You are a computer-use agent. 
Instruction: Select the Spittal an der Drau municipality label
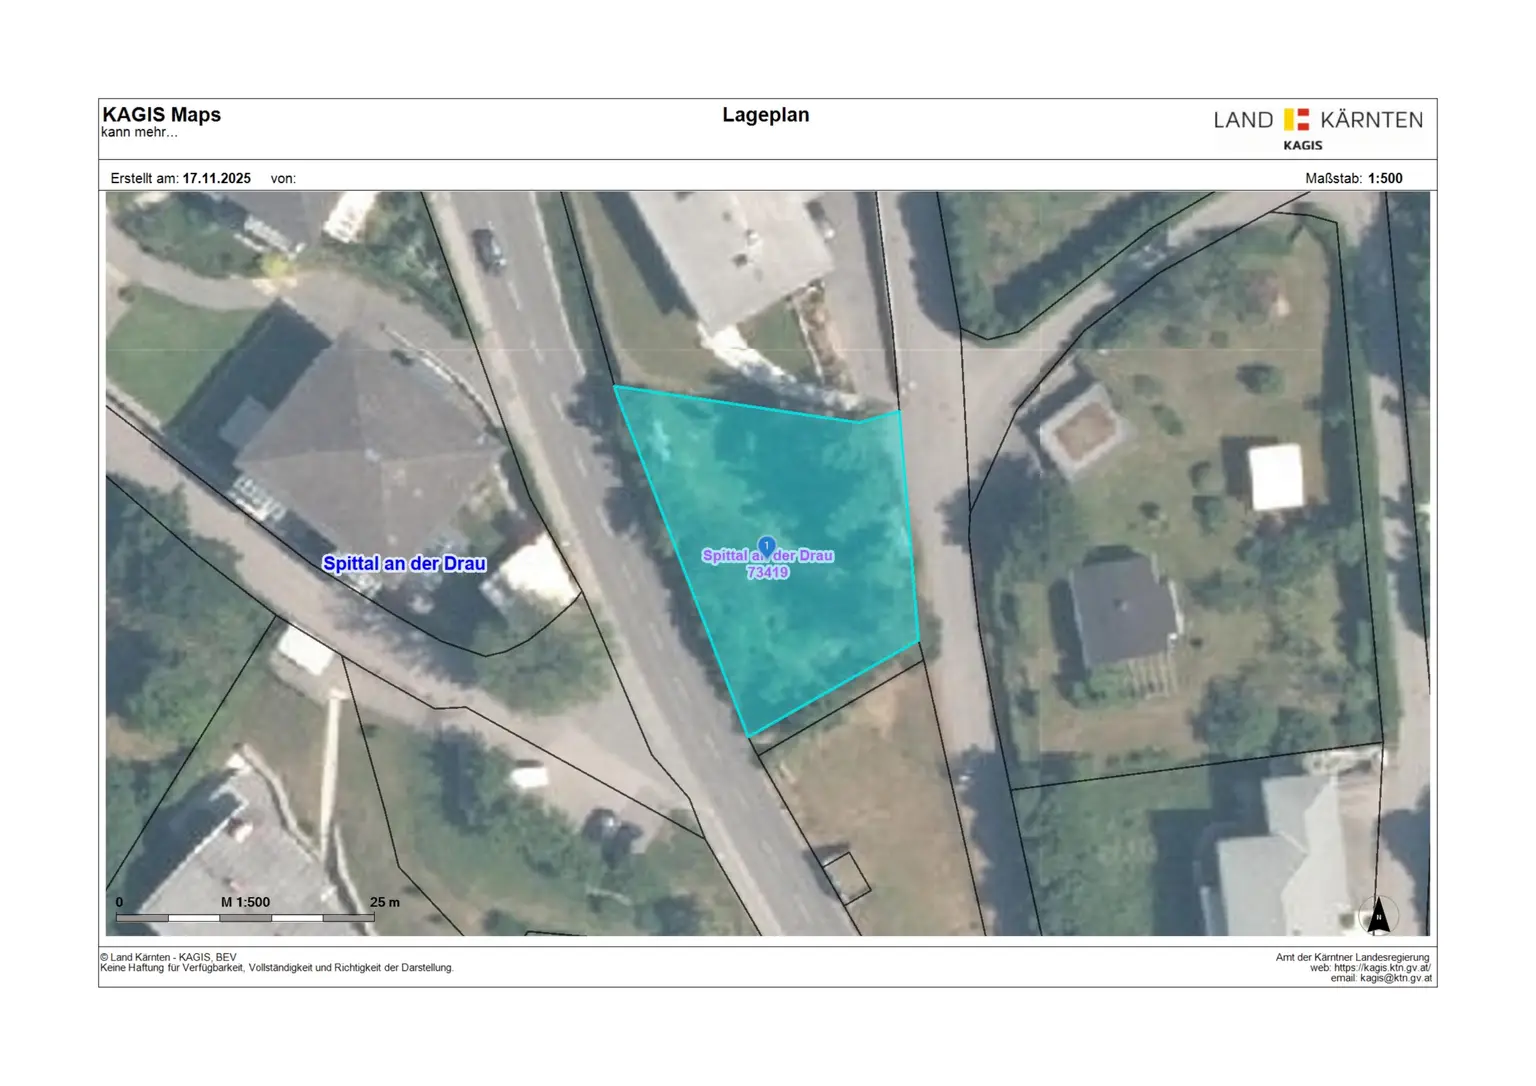click(x=404, y=563)
